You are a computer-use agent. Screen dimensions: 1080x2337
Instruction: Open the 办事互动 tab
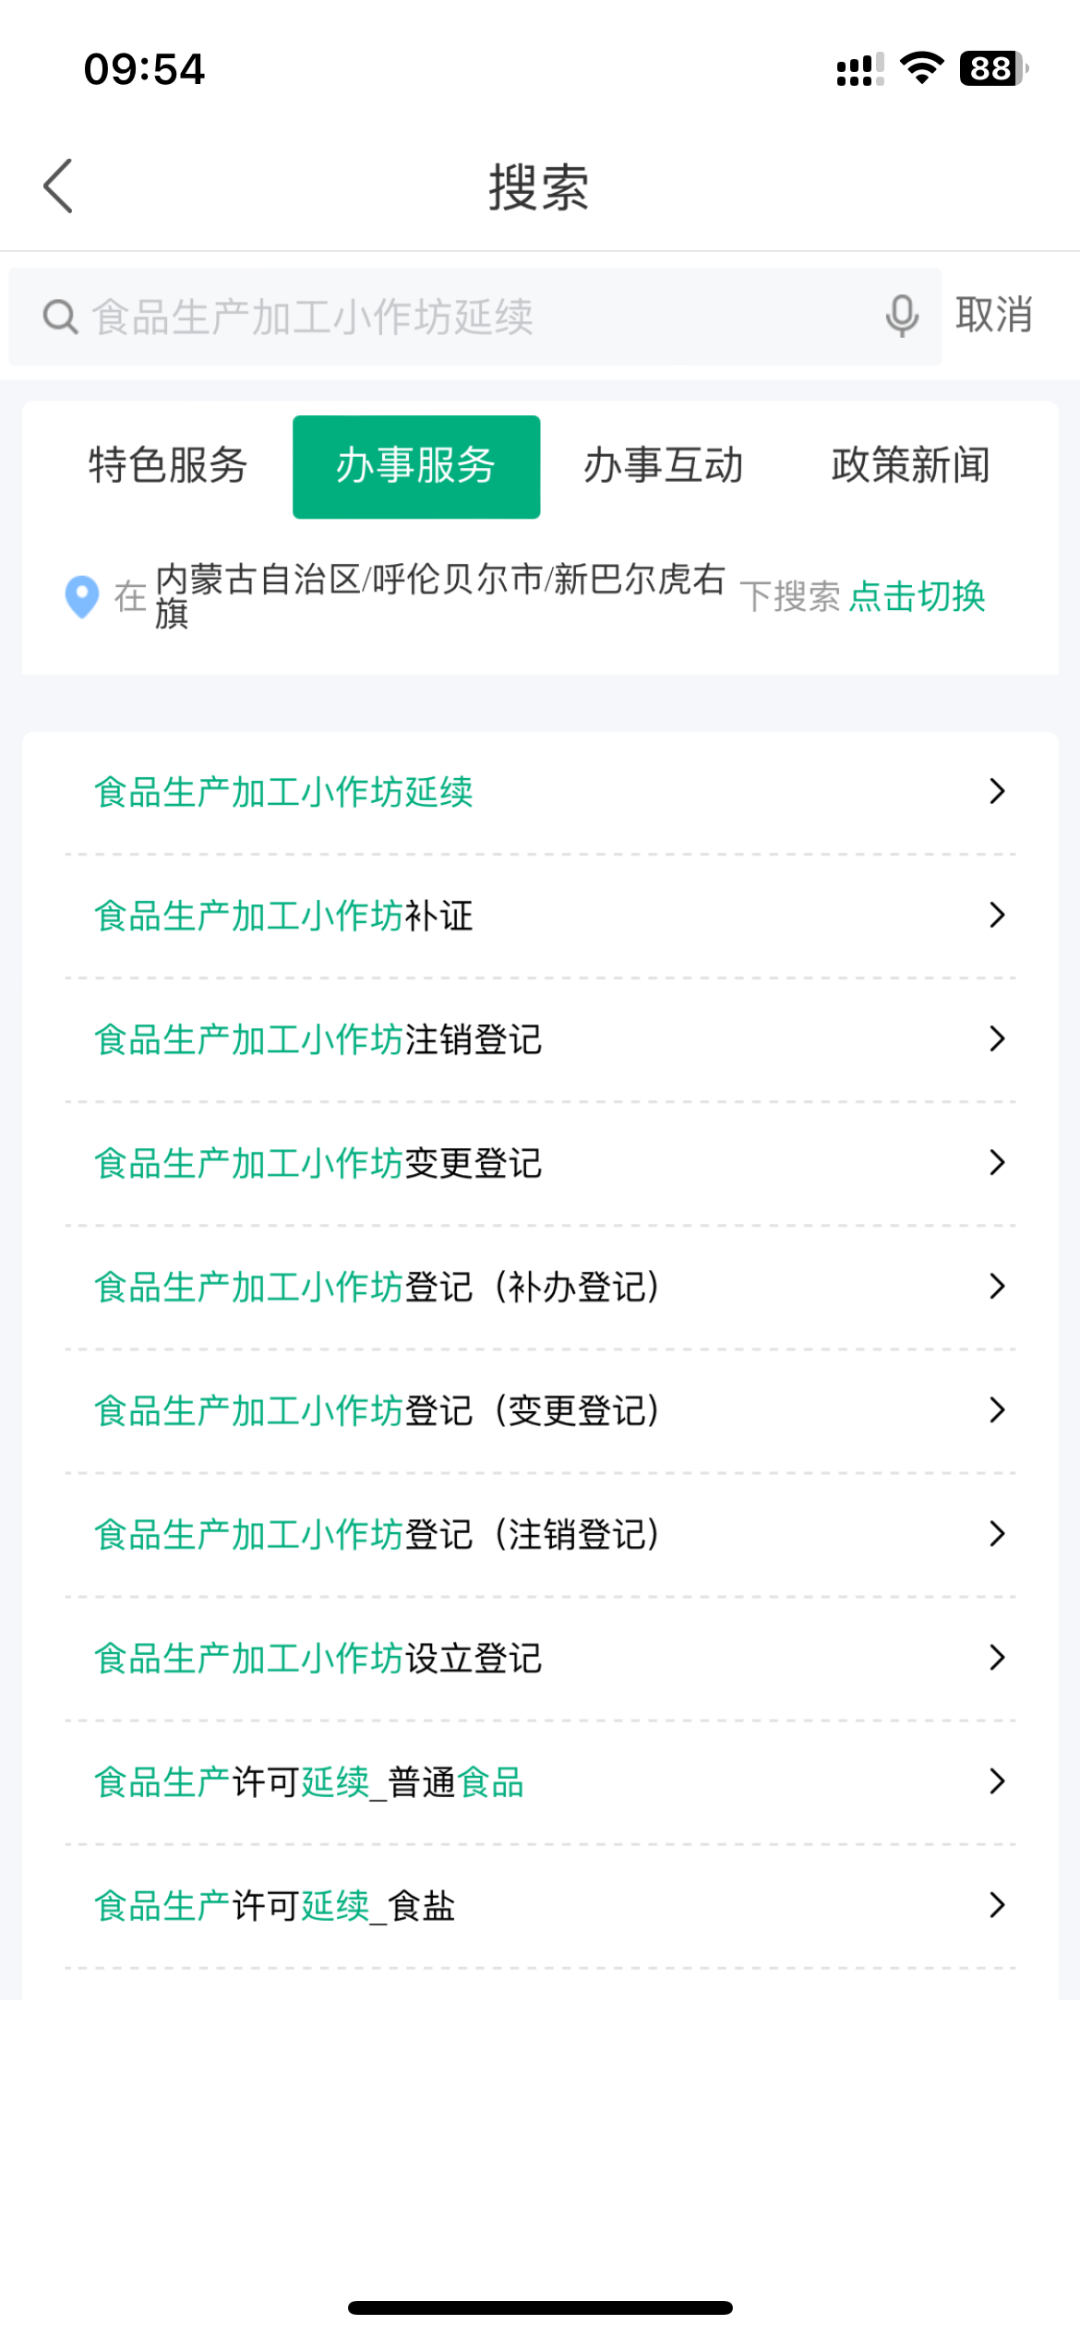(663, 466)
